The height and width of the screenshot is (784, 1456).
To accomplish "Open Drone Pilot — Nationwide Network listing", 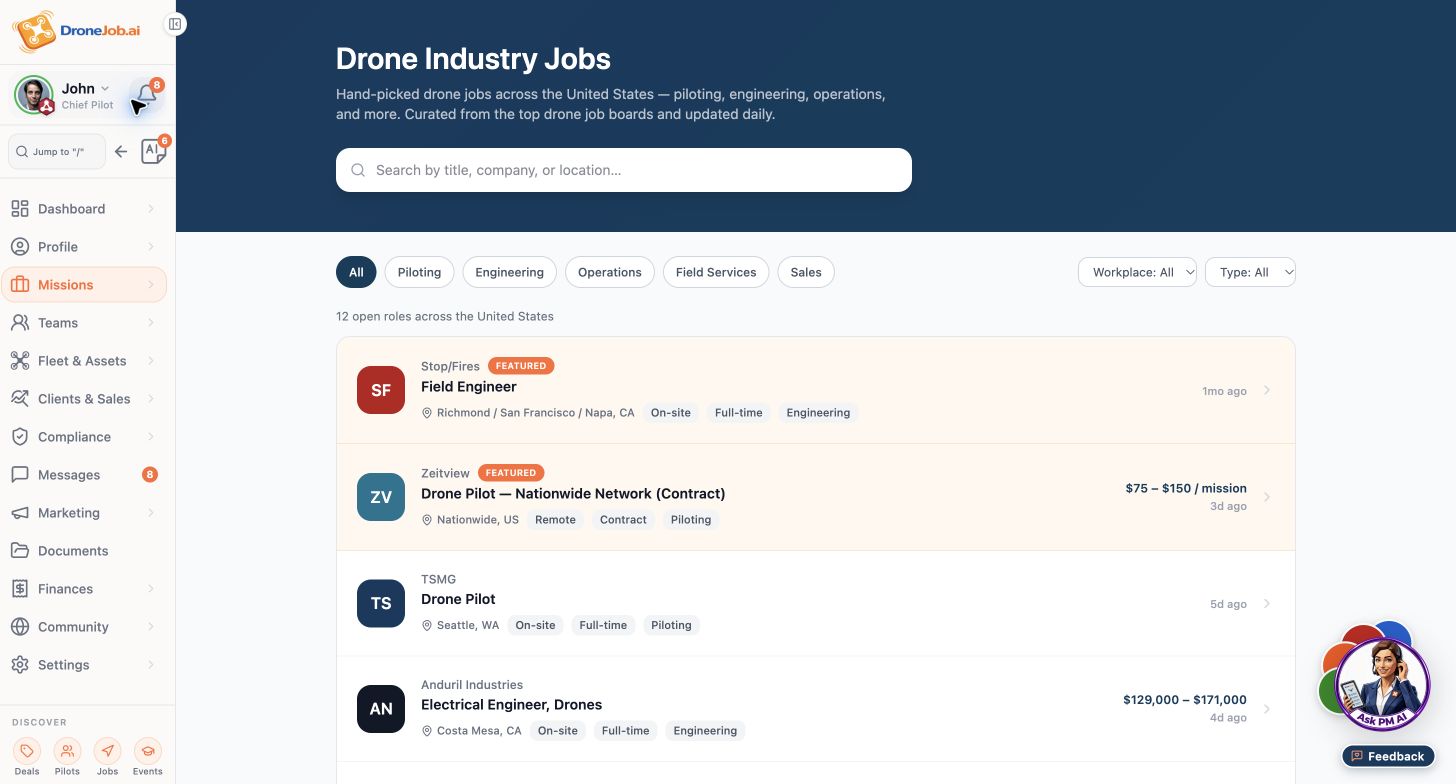I will click(816, 497).
